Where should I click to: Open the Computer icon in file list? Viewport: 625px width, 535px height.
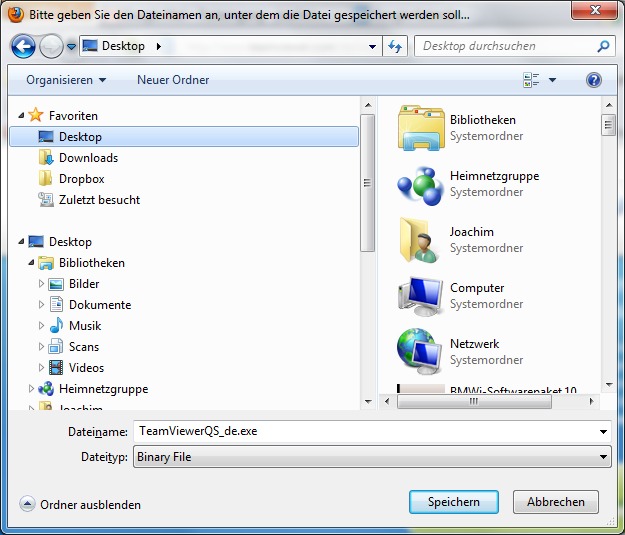[x=421, y=295]
